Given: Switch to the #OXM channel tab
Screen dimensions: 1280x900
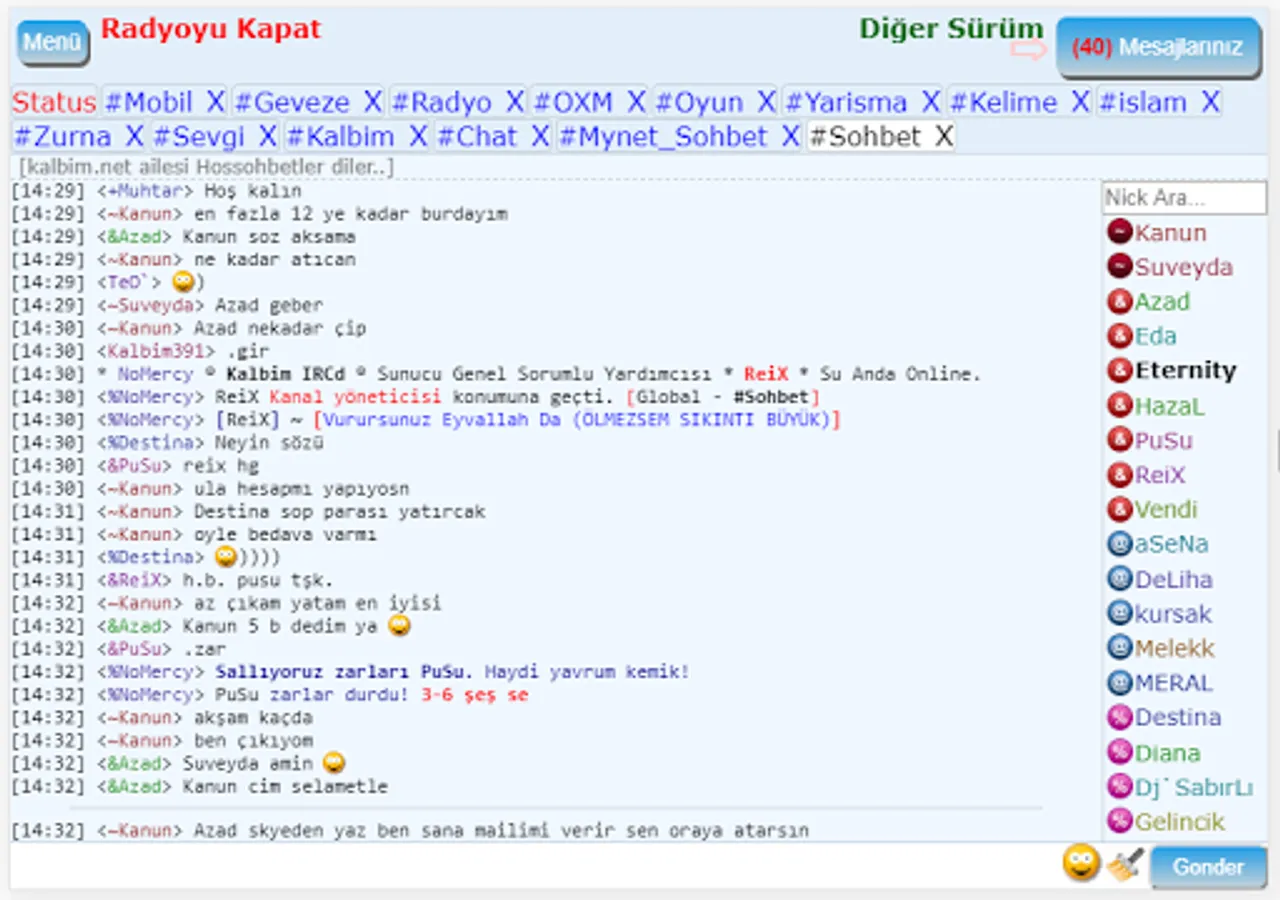Looking at the screenshot, I should pyautogui.click(x=572, y=102).
